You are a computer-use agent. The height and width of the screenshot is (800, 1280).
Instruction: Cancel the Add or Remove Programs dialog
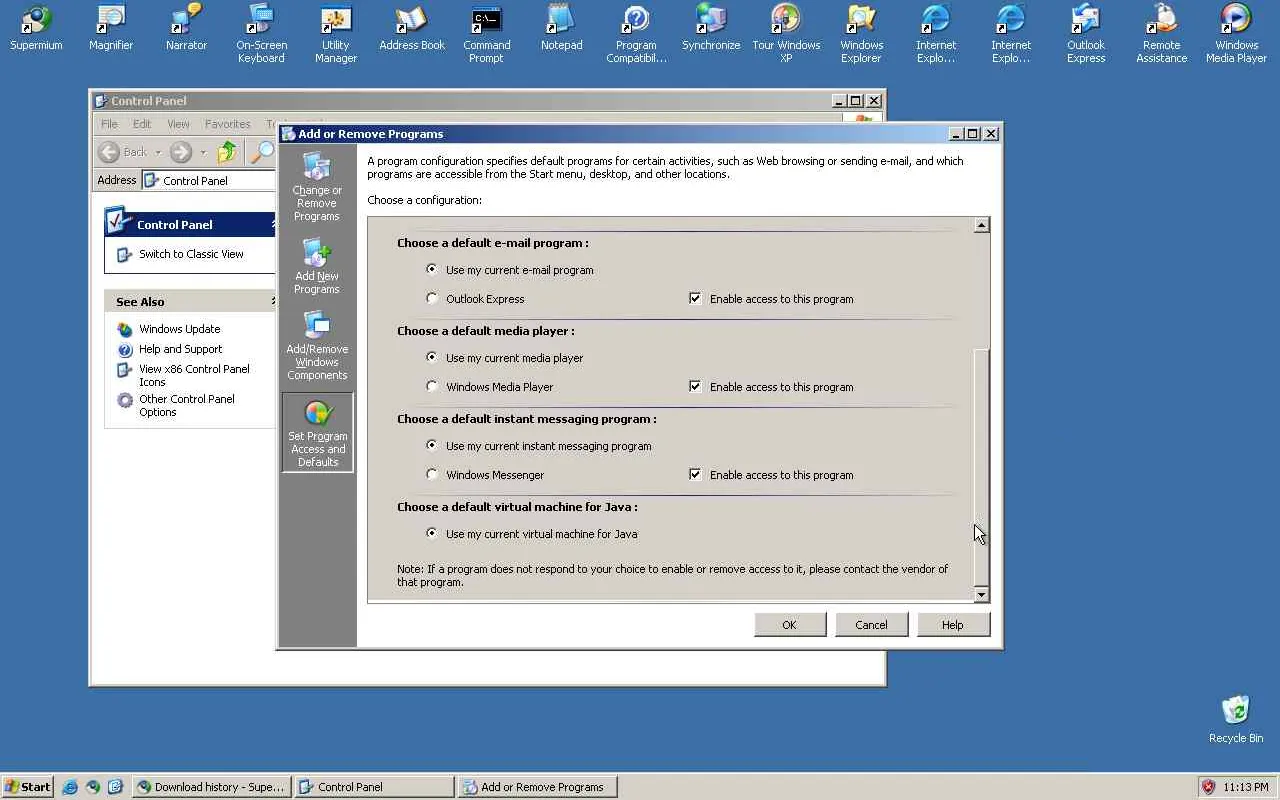click(x=871, y=625)
